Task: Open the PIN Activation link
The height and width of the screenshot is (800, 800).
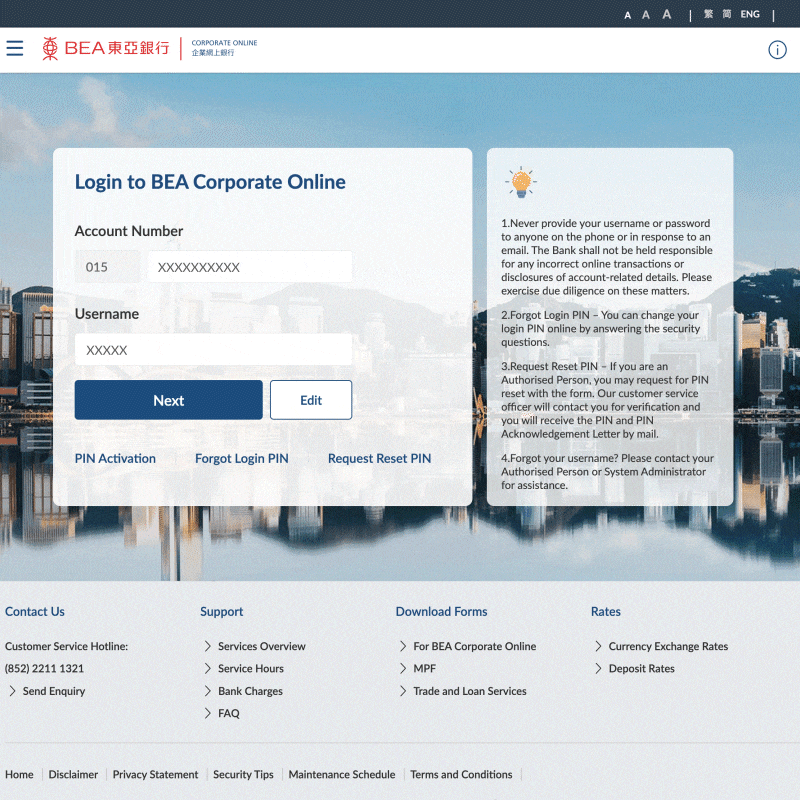Action: 115,459
